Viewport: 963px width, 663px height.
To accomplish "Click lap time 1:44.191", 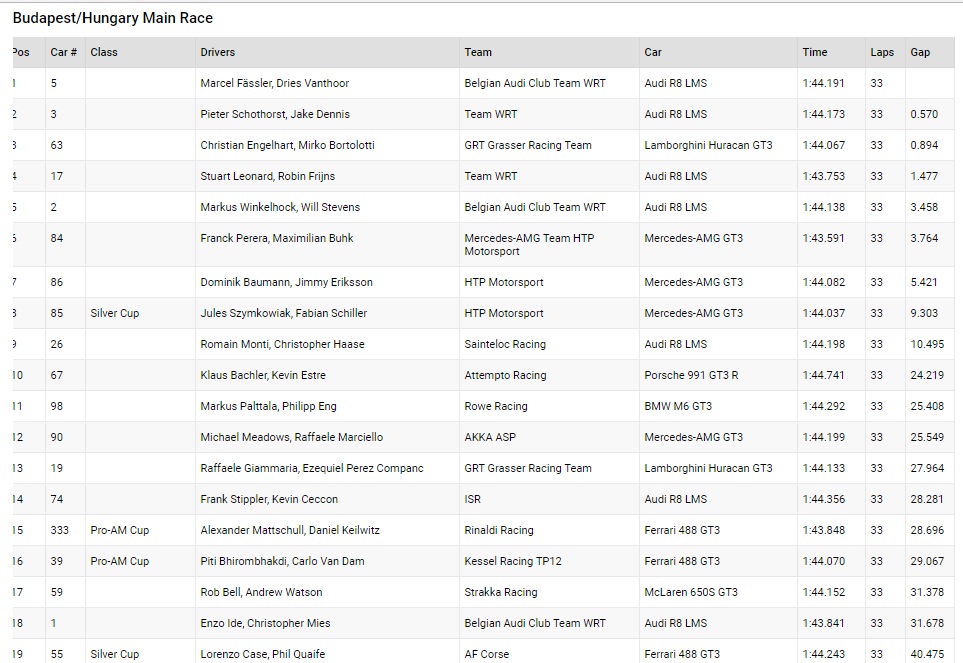I will click(824, 83).
